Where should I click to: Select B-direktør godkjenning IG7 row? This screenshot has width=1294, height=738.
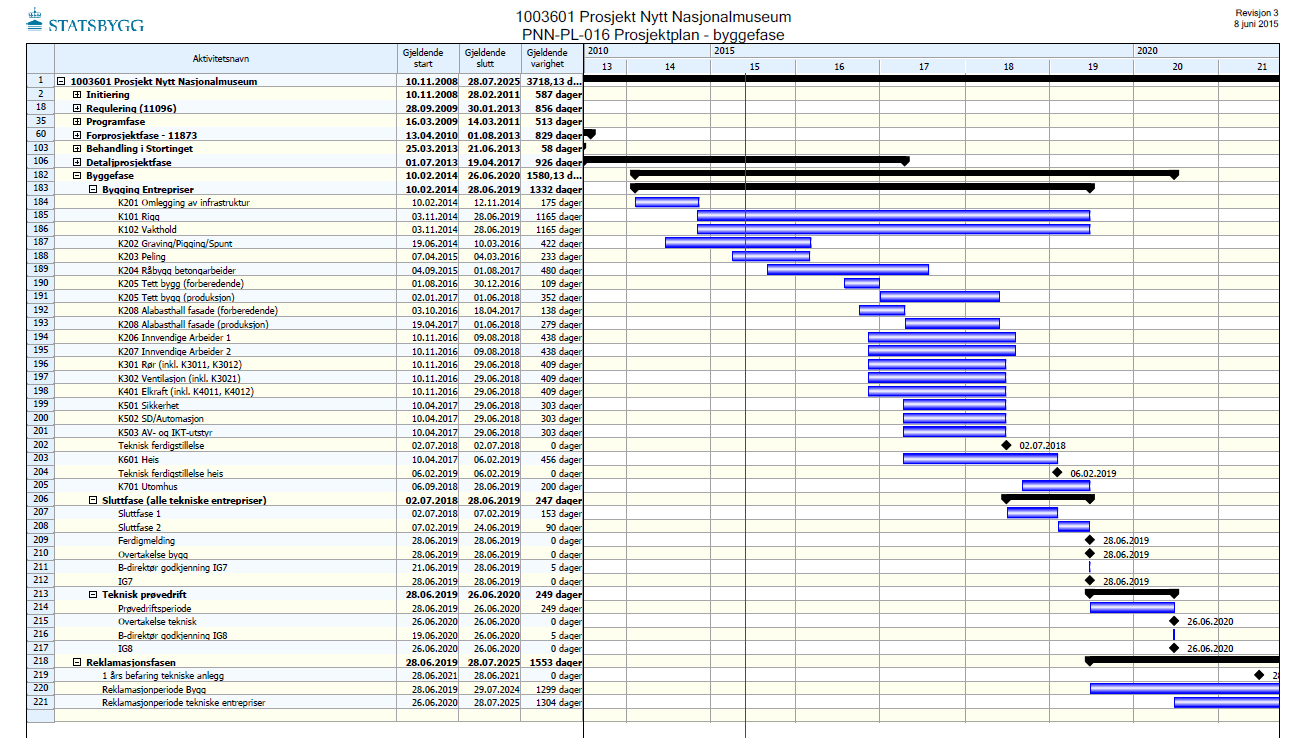point(304,567)
